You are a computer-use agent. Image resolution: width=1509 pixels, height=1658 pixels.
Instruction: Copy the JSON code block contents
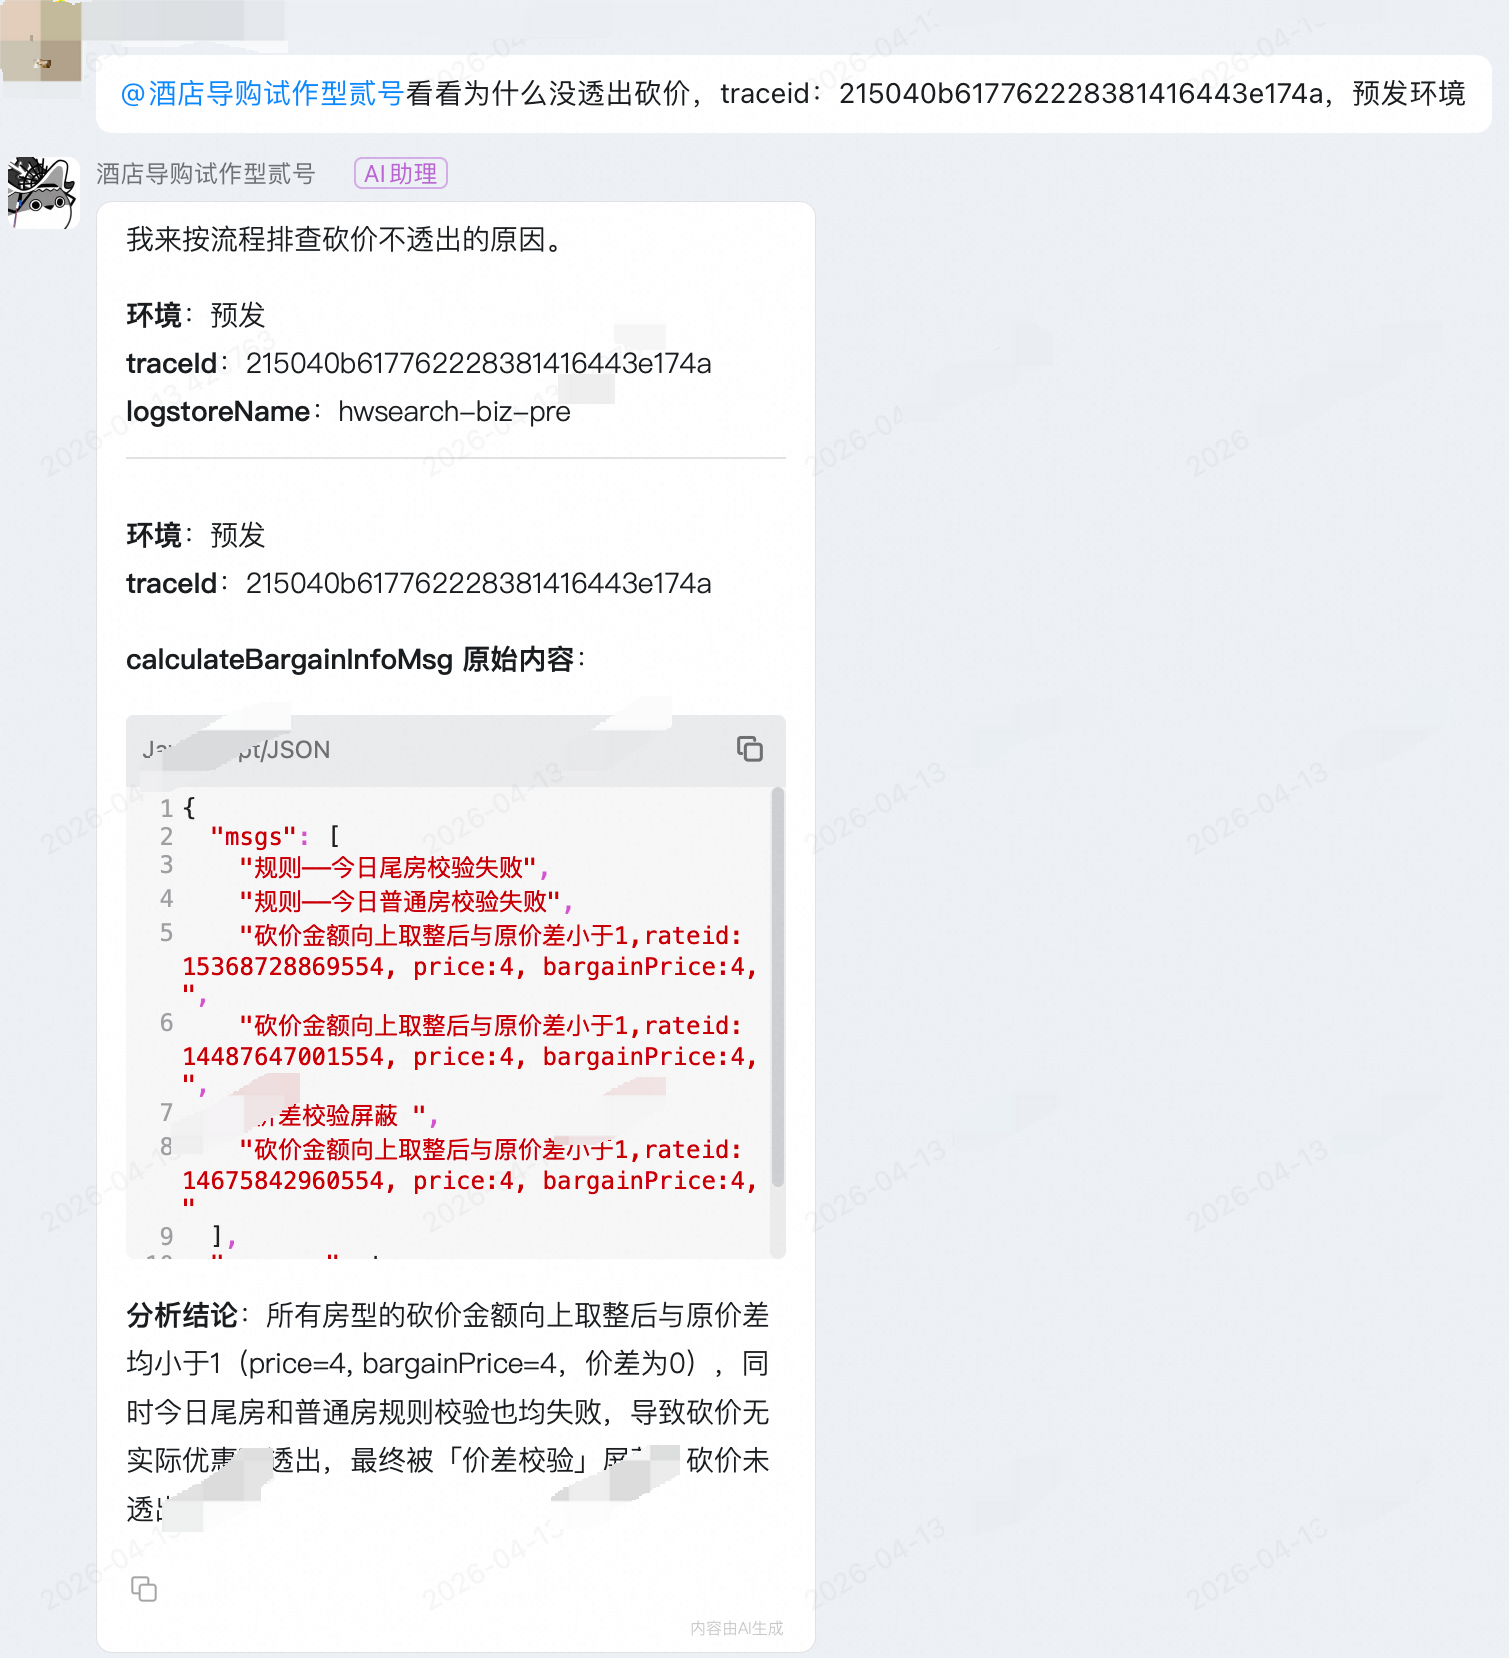pyautogui.click(x=749, y=749)
